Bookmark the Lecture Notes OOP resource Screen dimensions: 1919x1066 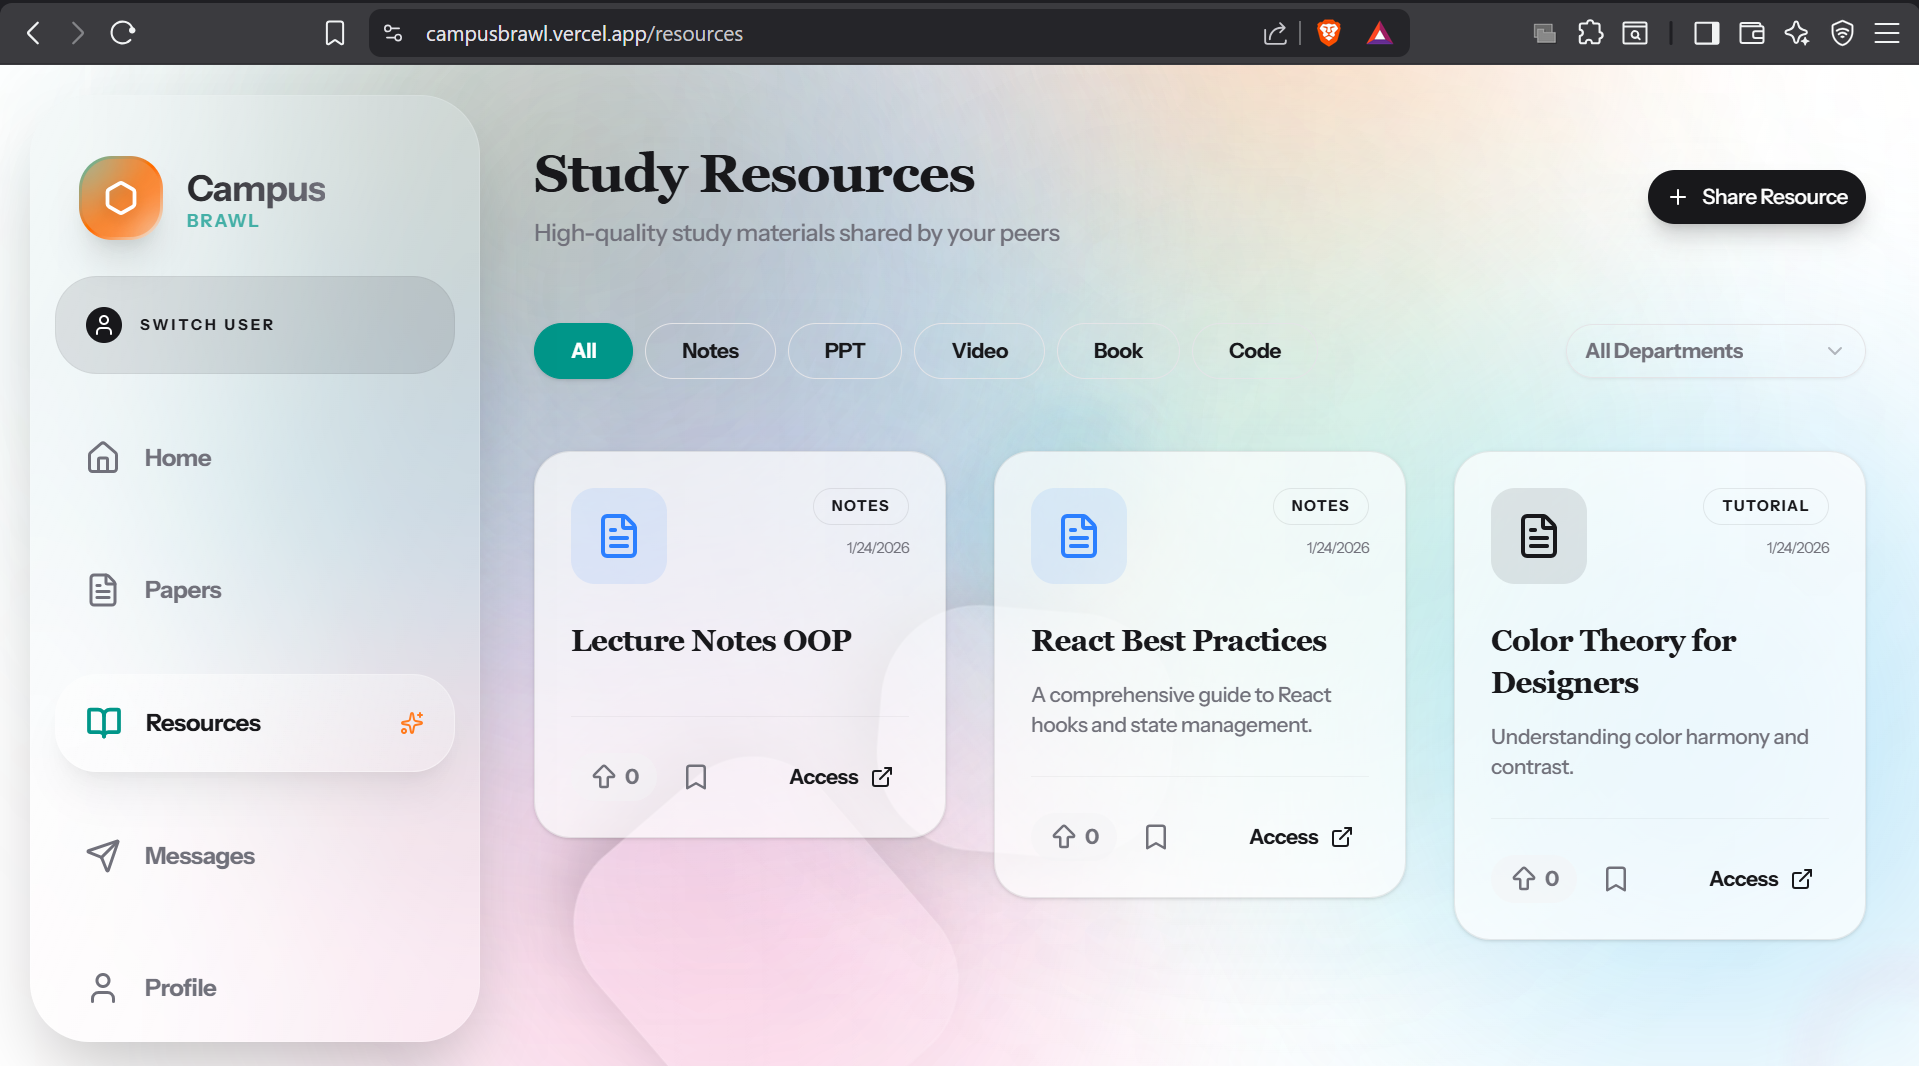[696, 777]
